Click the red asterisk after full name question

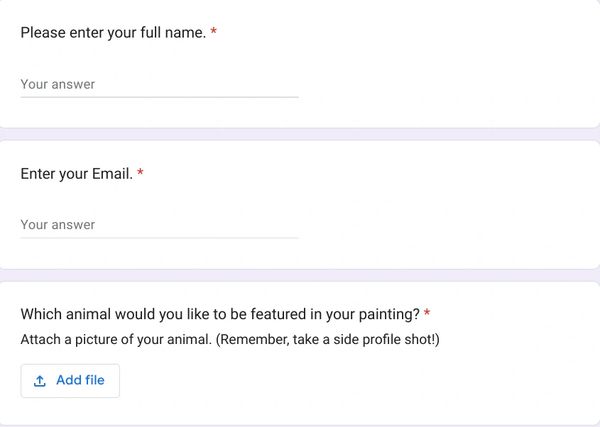click(x=214, y=32)
